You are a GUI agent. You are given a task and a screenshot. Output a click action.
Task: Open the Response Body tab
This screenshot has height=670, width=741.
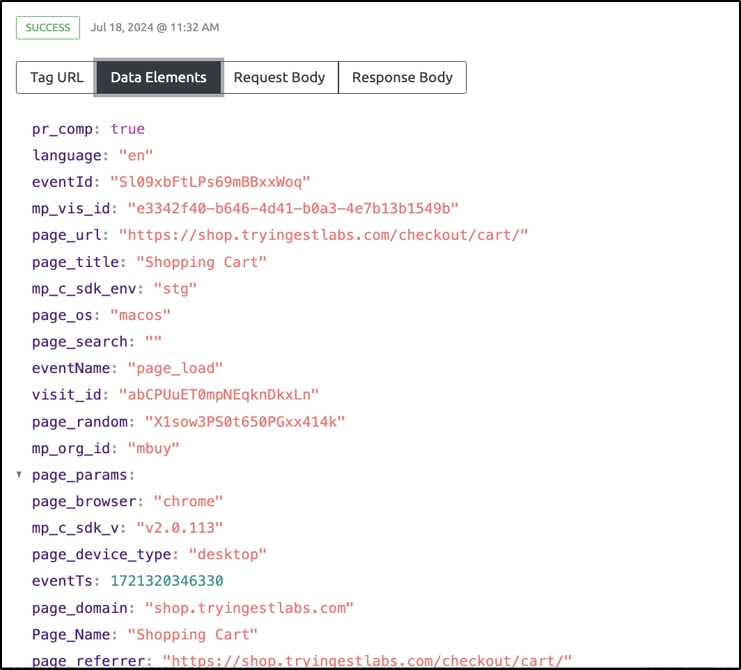(x=402, y=77)
